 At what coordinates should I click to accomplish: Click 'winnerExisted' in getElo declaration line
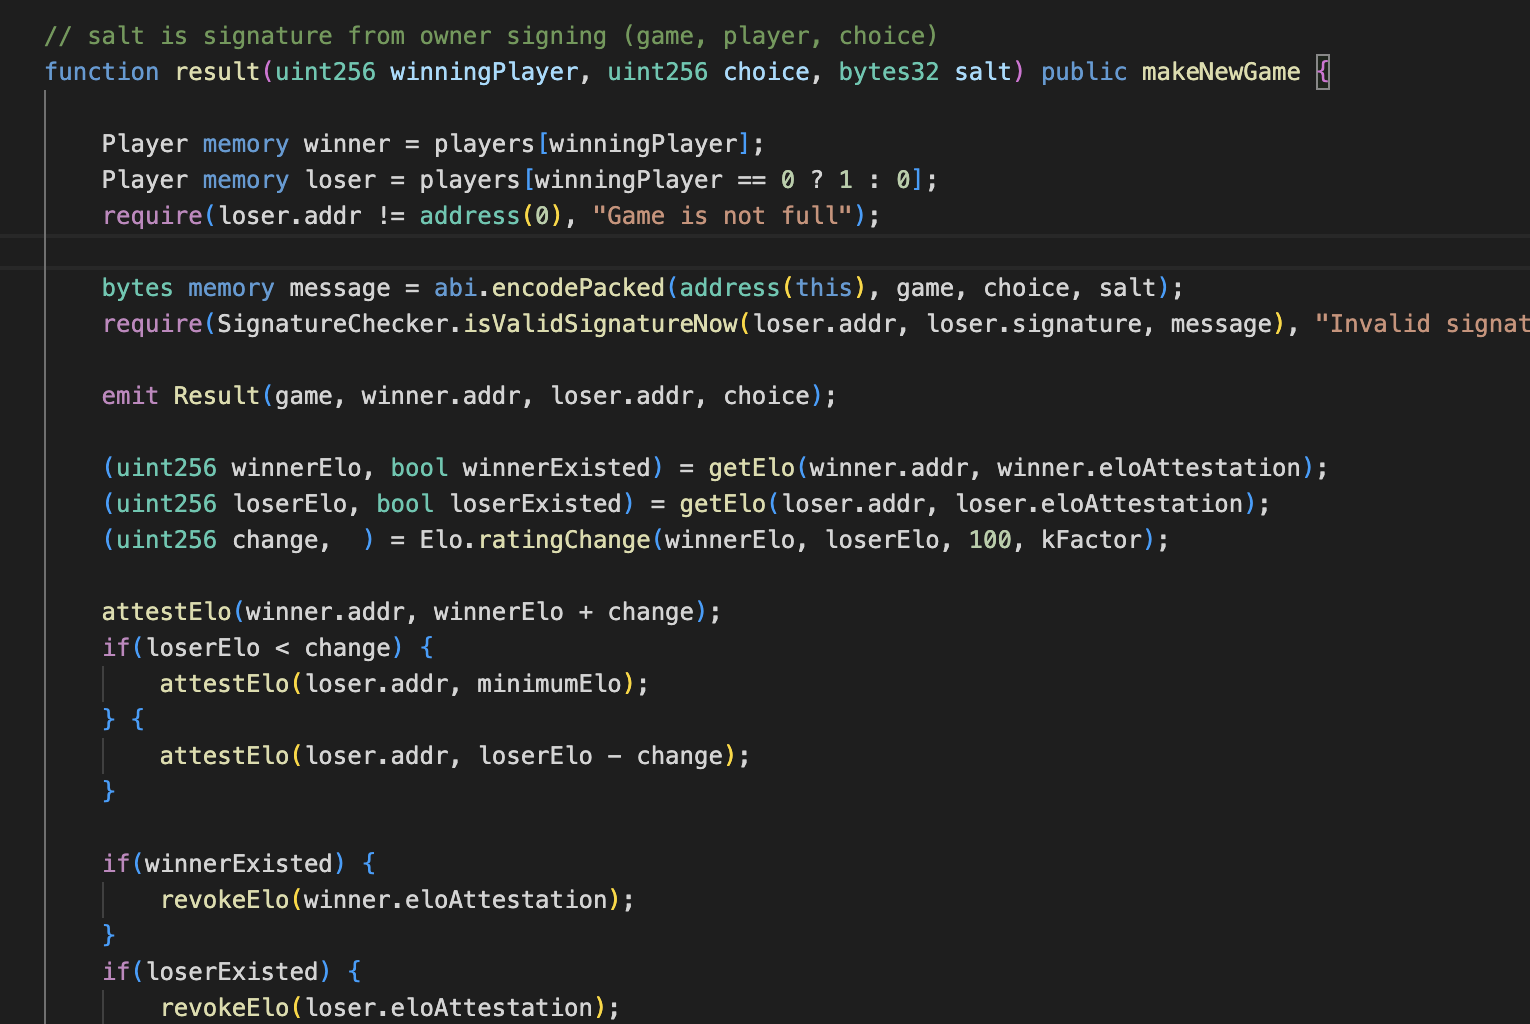click(556, 468)
